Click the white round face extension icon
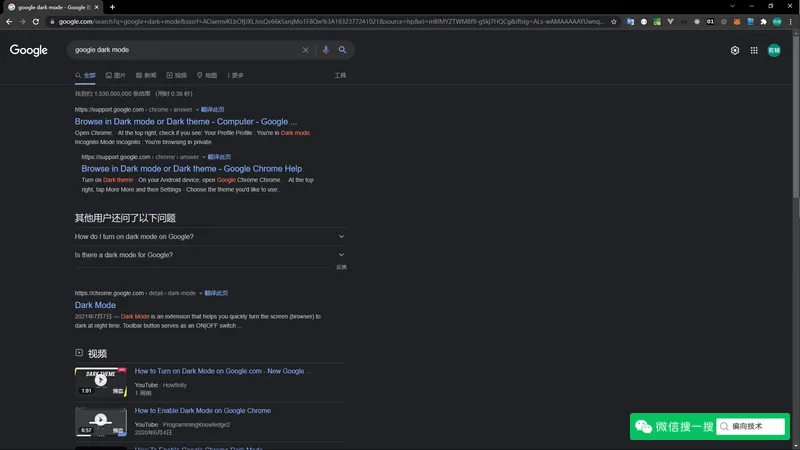The image size is (800, 450). click(644, 21)
